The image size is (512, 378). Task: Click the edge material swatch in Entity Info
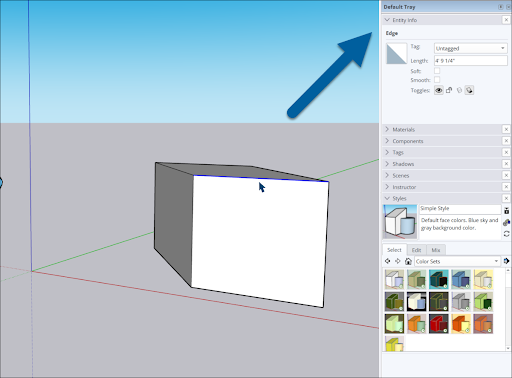pyautogui.click(x=396, y=53)
